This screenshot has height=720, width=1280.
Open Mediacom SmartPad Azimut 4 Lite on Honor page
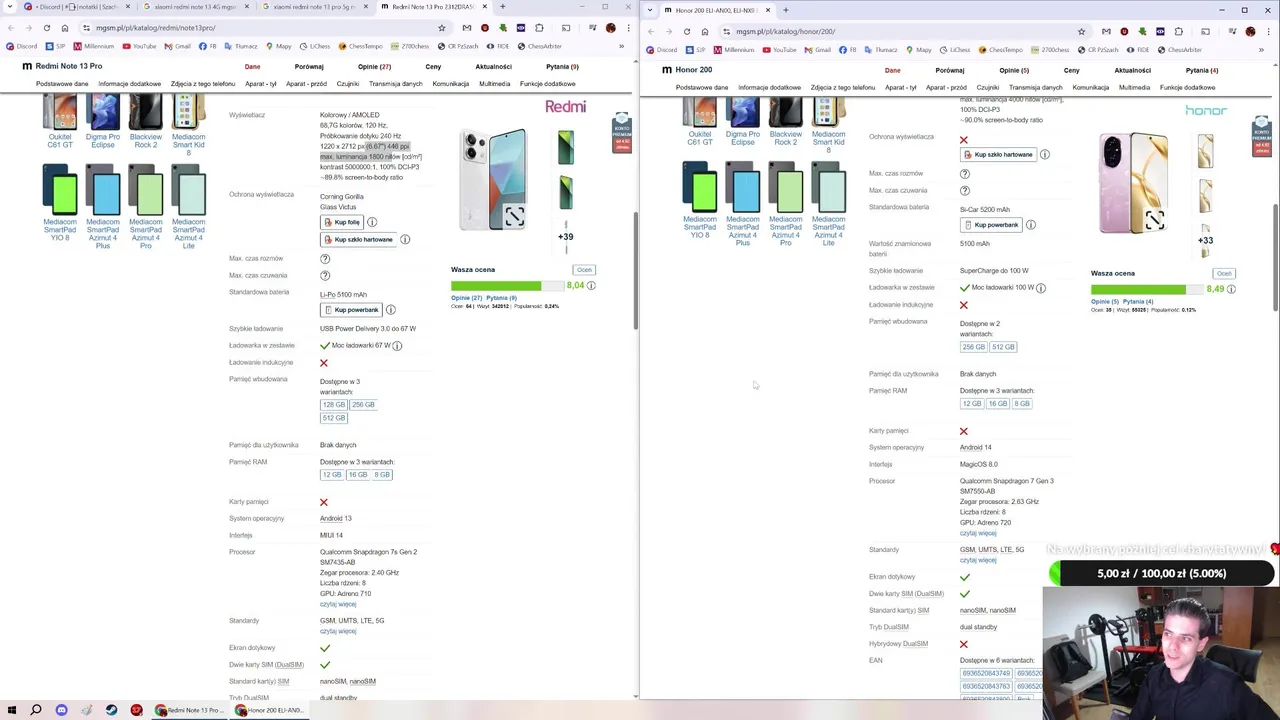coord(828,204)
